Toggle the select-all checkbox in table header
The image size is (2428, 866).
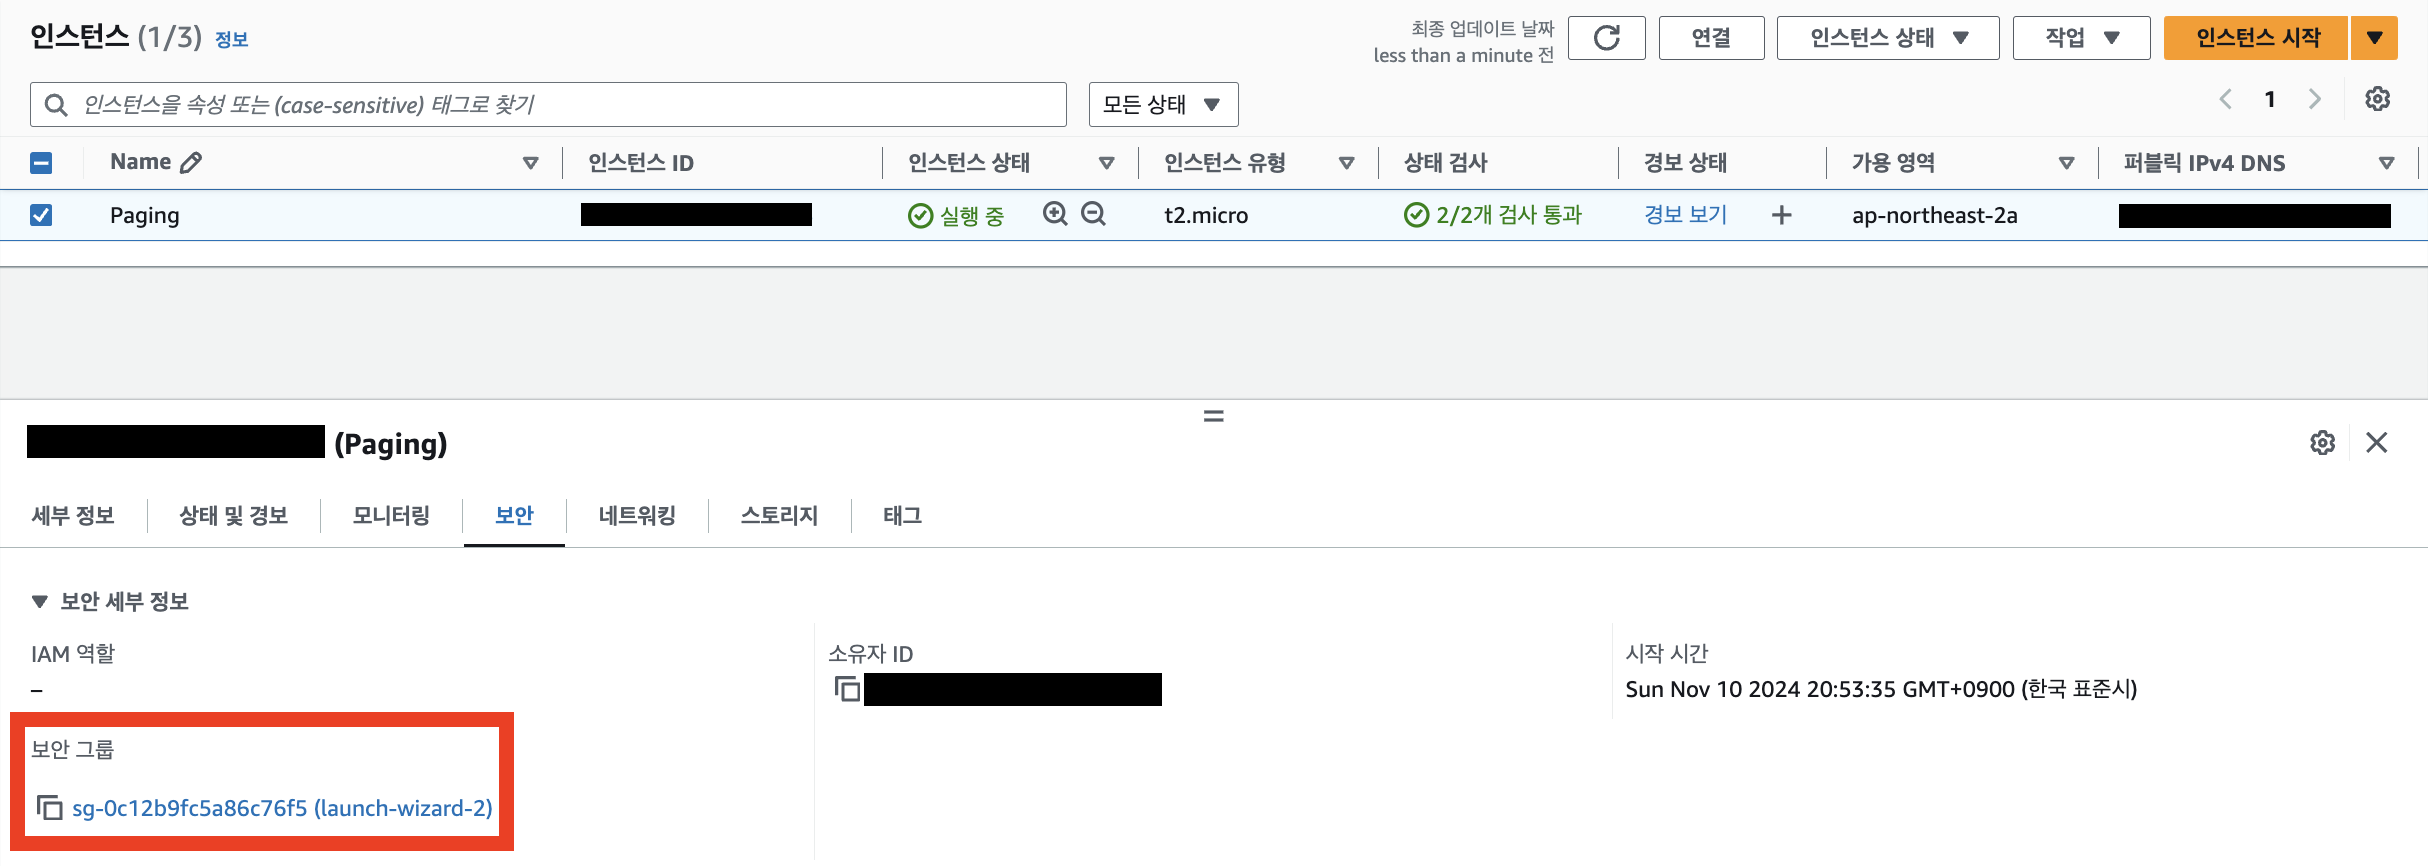coord(41,161)
